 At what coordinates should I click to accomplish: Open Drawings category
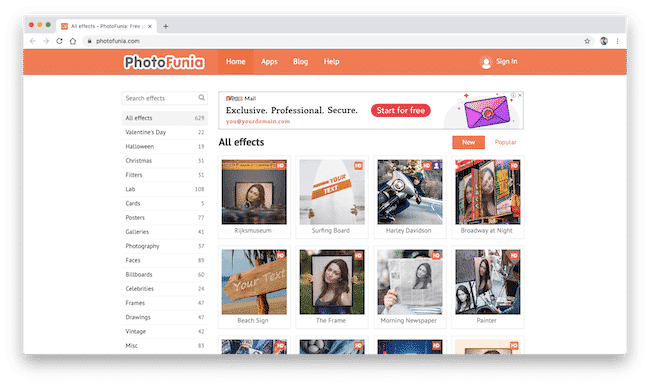(165, 317)
